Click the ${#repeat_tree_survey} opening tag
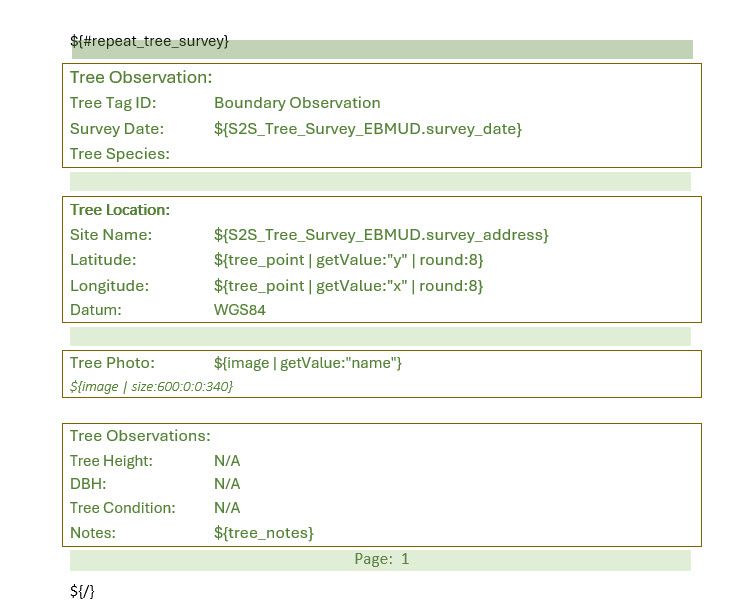Image resolution: width=737 pixels, height=601 pixels. [x=149, y=41]
